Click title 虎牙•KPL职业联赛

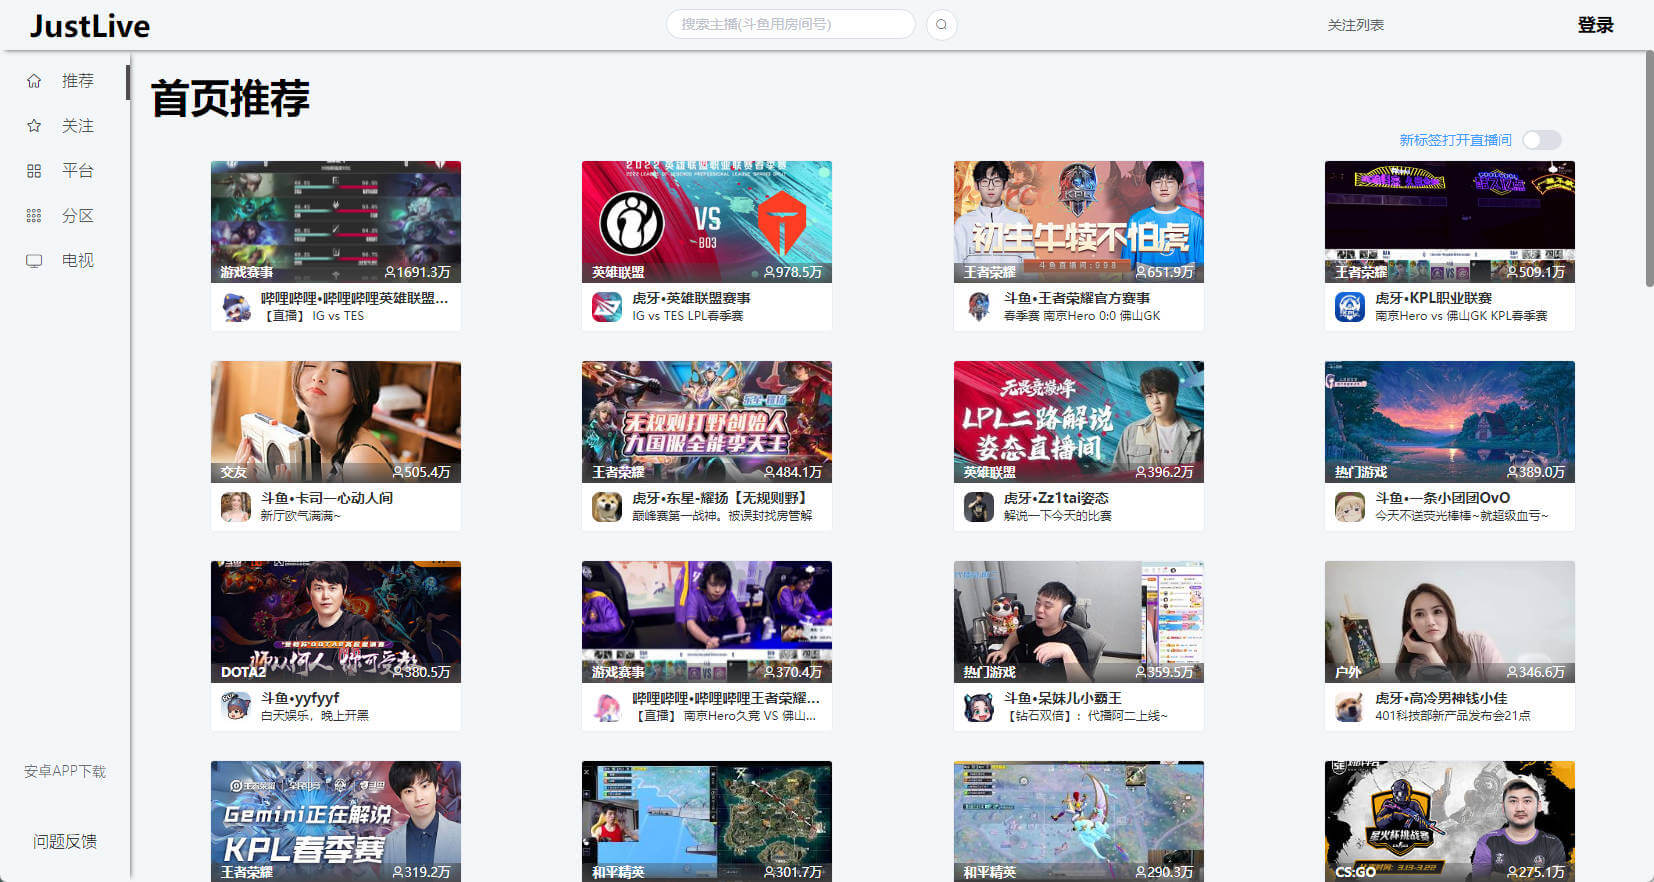pyautogui.click(x=1433, y=298)
